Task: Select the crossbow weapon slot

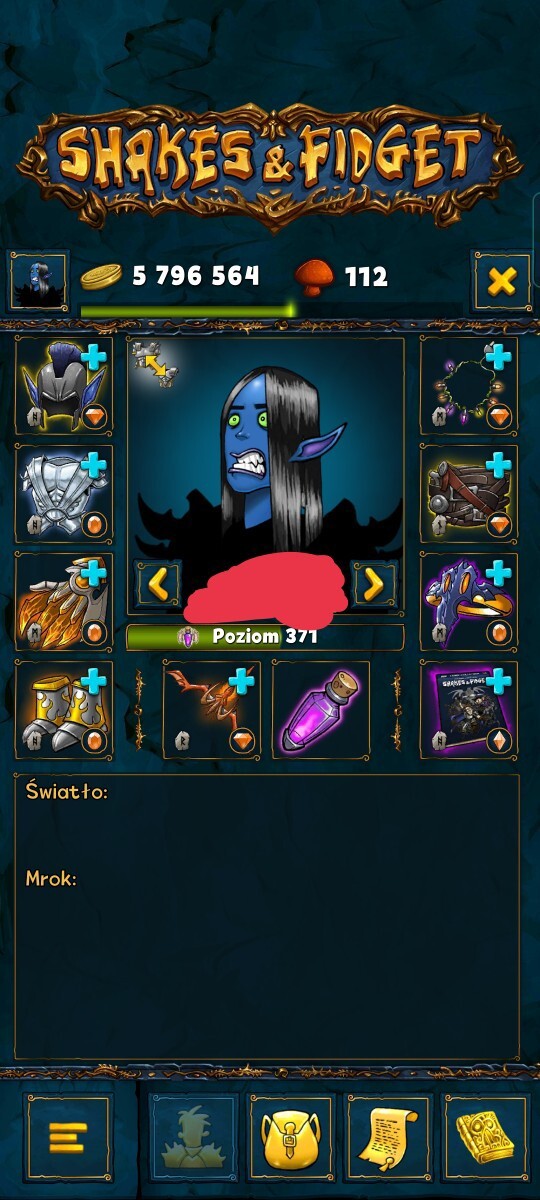Action: click(211, 709)
